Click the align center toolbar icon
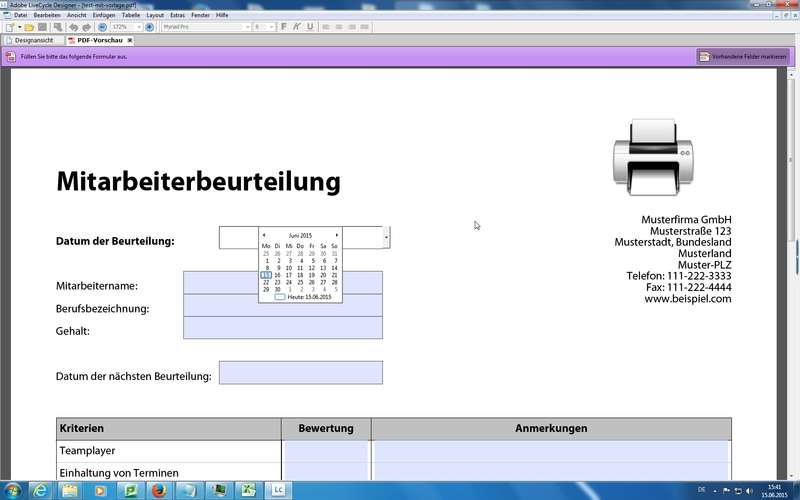The image size is (800, 500). (338, 27)
